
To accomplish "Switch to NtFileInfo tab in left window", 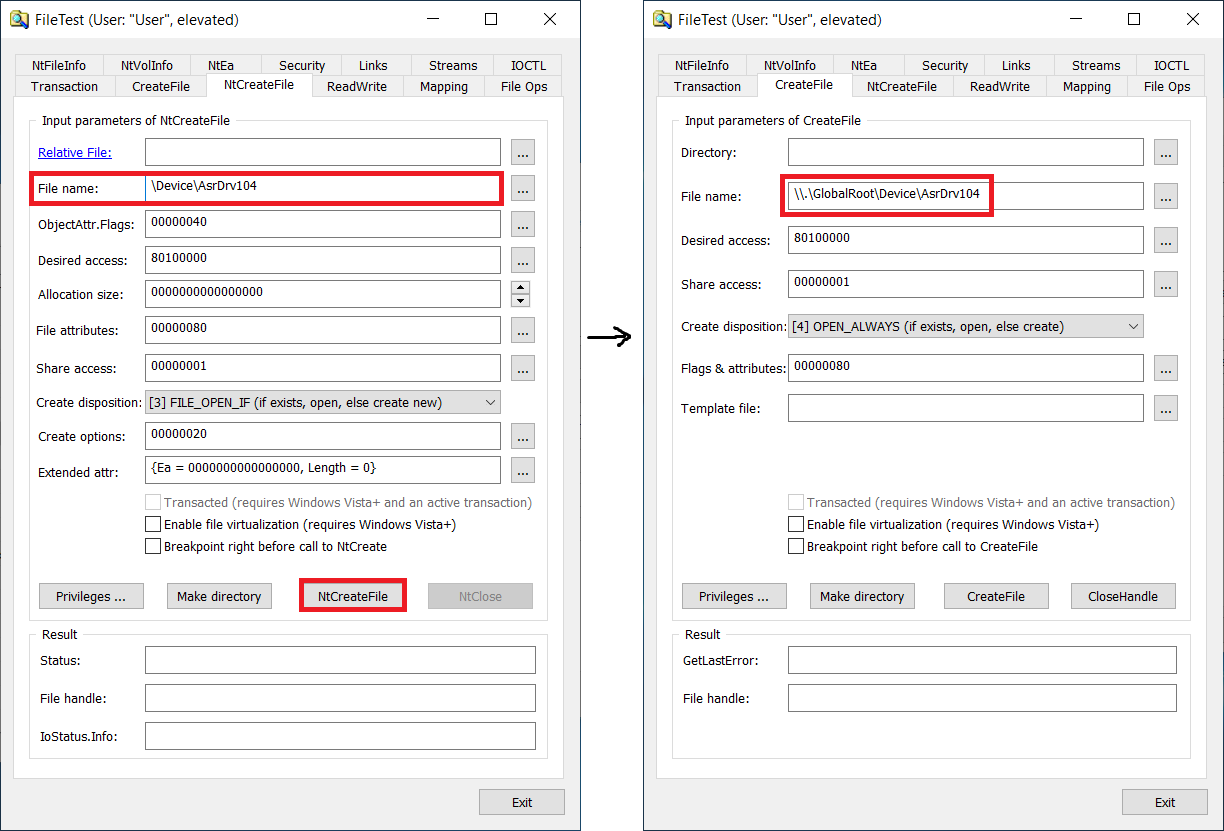I will pyautogui.click(x=59, y=65).
